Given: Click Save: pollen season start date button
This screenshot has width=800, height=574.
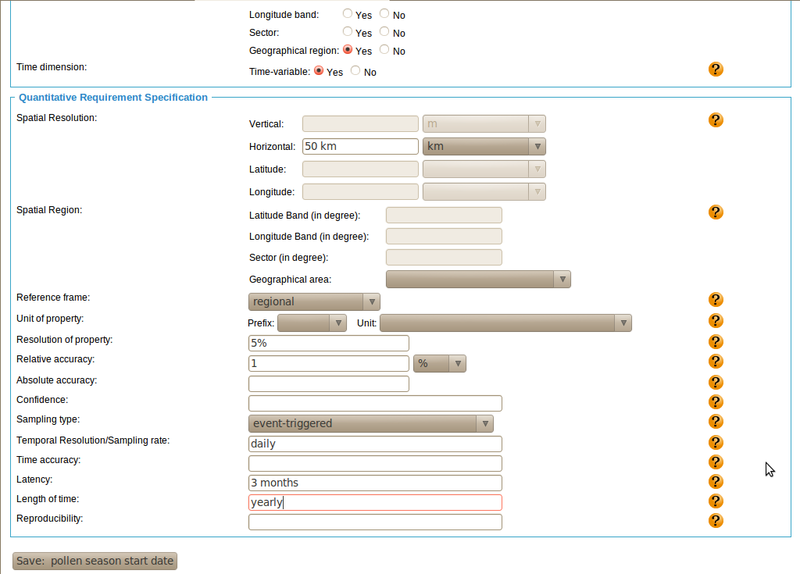Looking at the screenshot, I should tap(94, 561).
